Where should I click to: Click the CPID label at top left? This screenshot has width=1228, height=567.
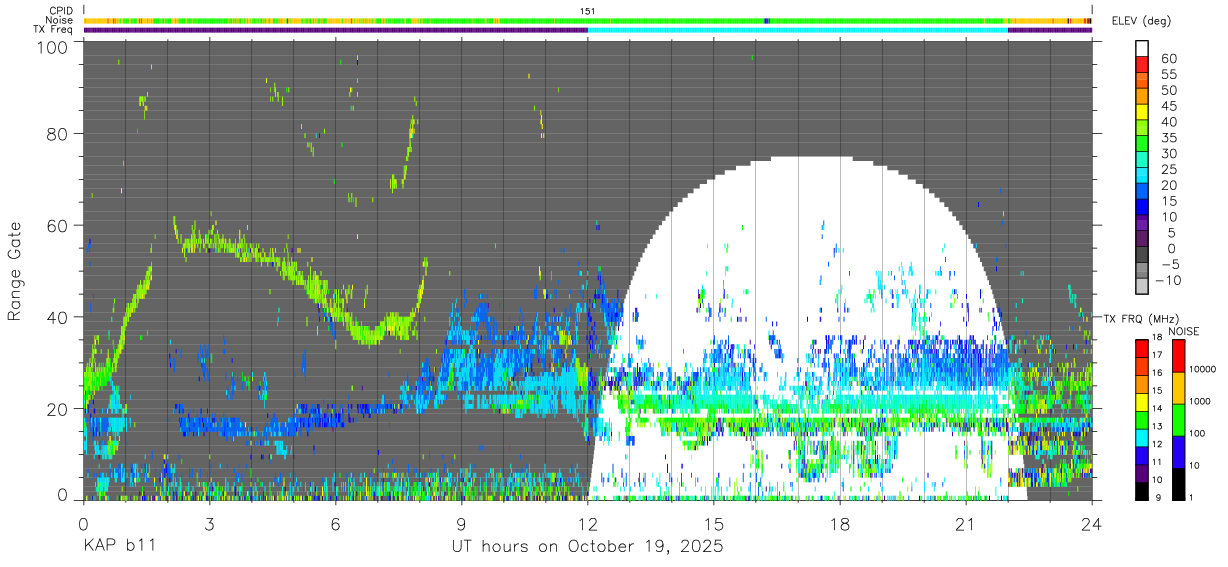(60, 10)
